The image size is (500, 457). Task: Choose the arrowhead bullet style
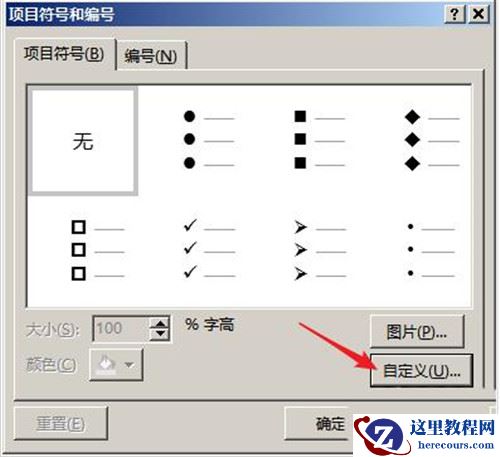(x=320, y=250)
